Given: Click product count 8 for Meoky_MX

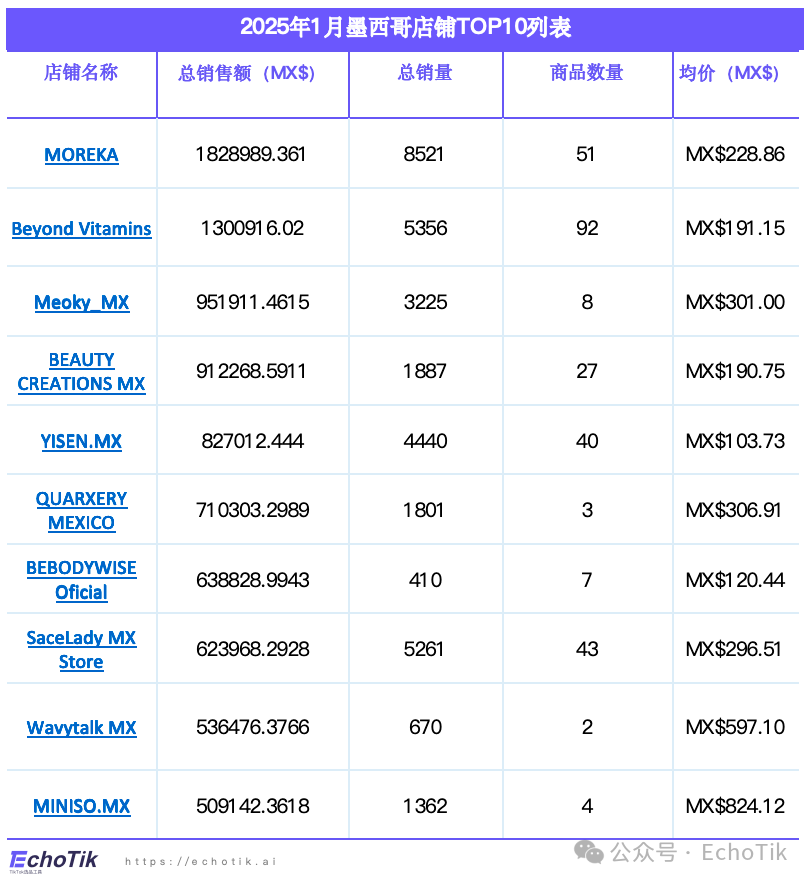Looking at the screenshot, I should pyautogui.click(x=587, y=302).
